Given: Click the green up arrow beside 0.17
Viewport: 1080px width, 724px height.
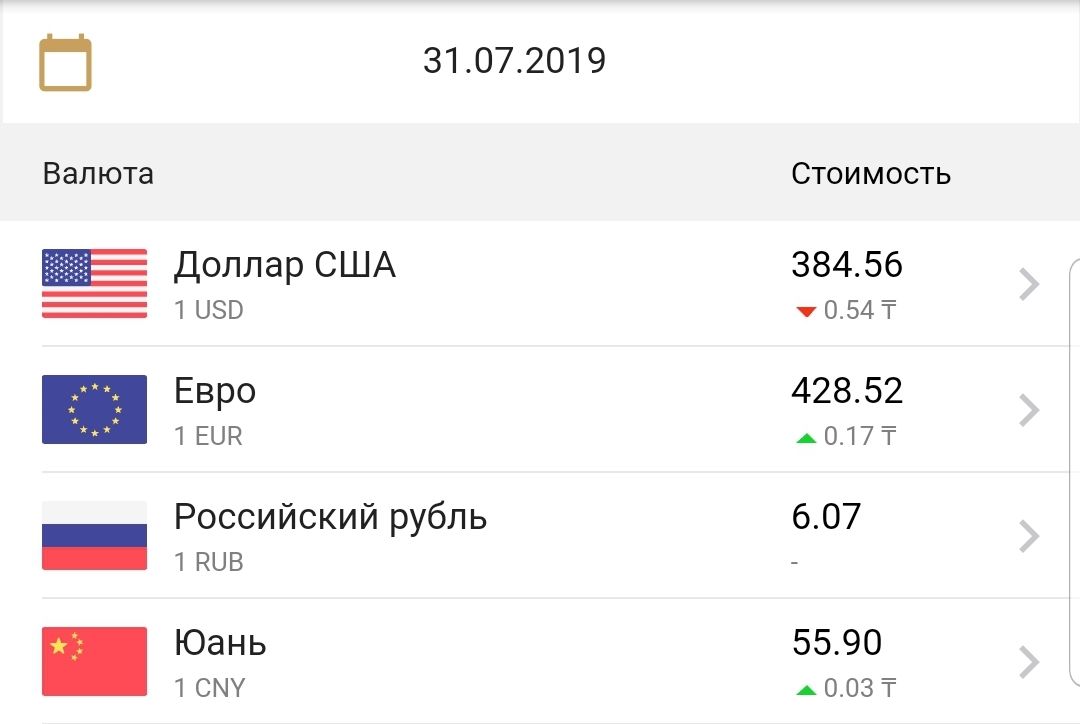Looking at the screenshot, I should tap(806, 438).
